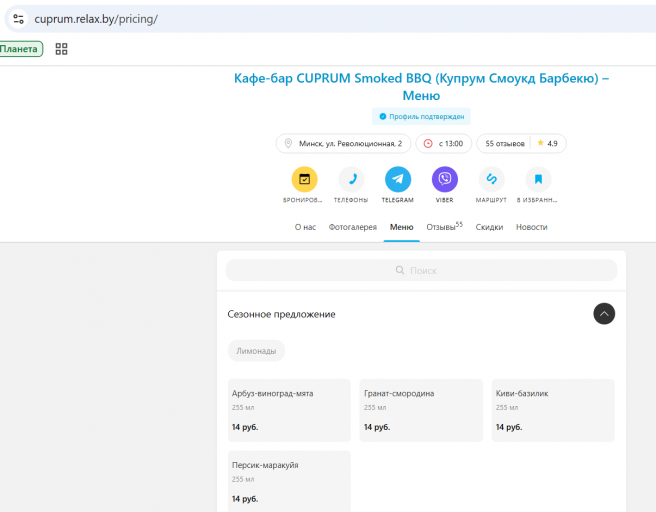Click the Сезонное предложение heading
The image size is (656, 512).
coord(282,314)
